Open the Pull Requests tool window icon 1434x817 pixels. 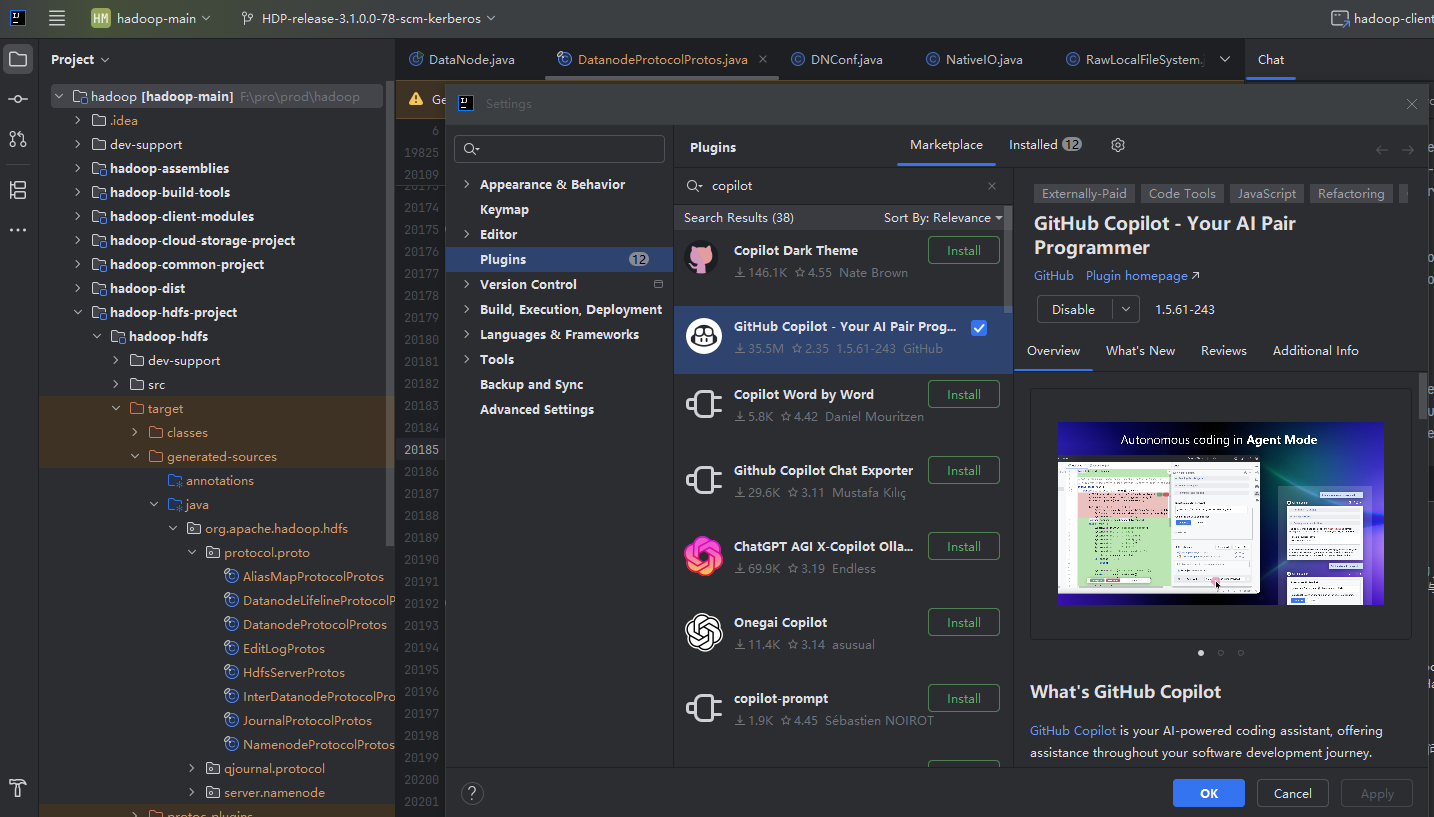[18, 139]
